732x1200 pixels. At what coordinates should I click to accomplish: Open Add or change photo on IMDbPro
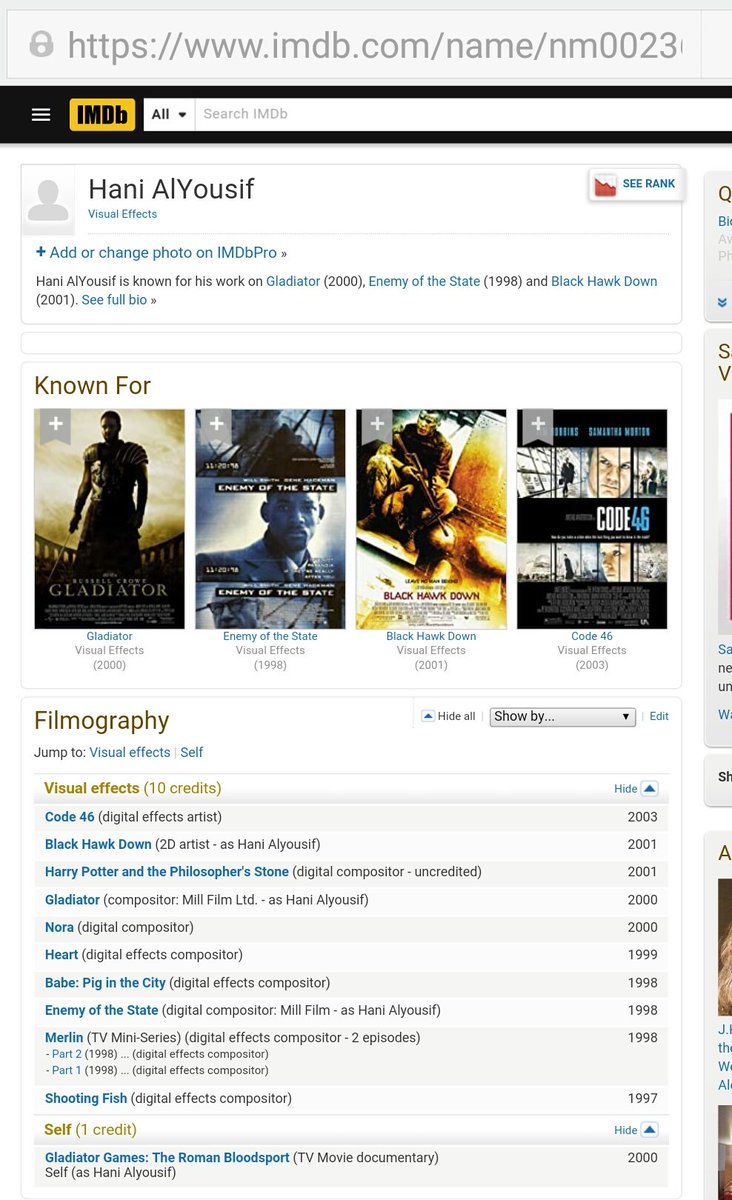(156, 253)
